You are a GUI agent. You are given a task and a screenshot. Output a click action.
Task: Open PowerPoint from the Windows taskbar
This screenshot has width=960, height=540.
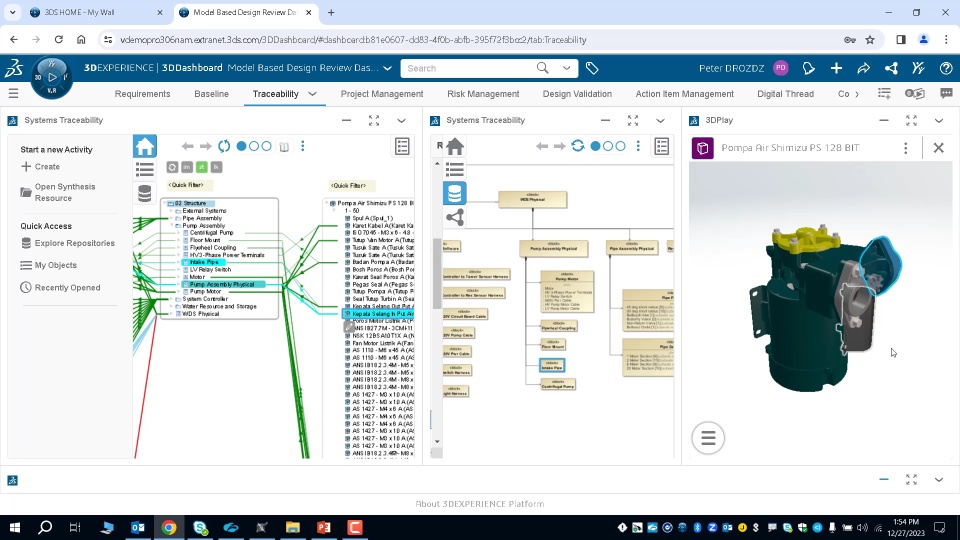pos(324,527)
